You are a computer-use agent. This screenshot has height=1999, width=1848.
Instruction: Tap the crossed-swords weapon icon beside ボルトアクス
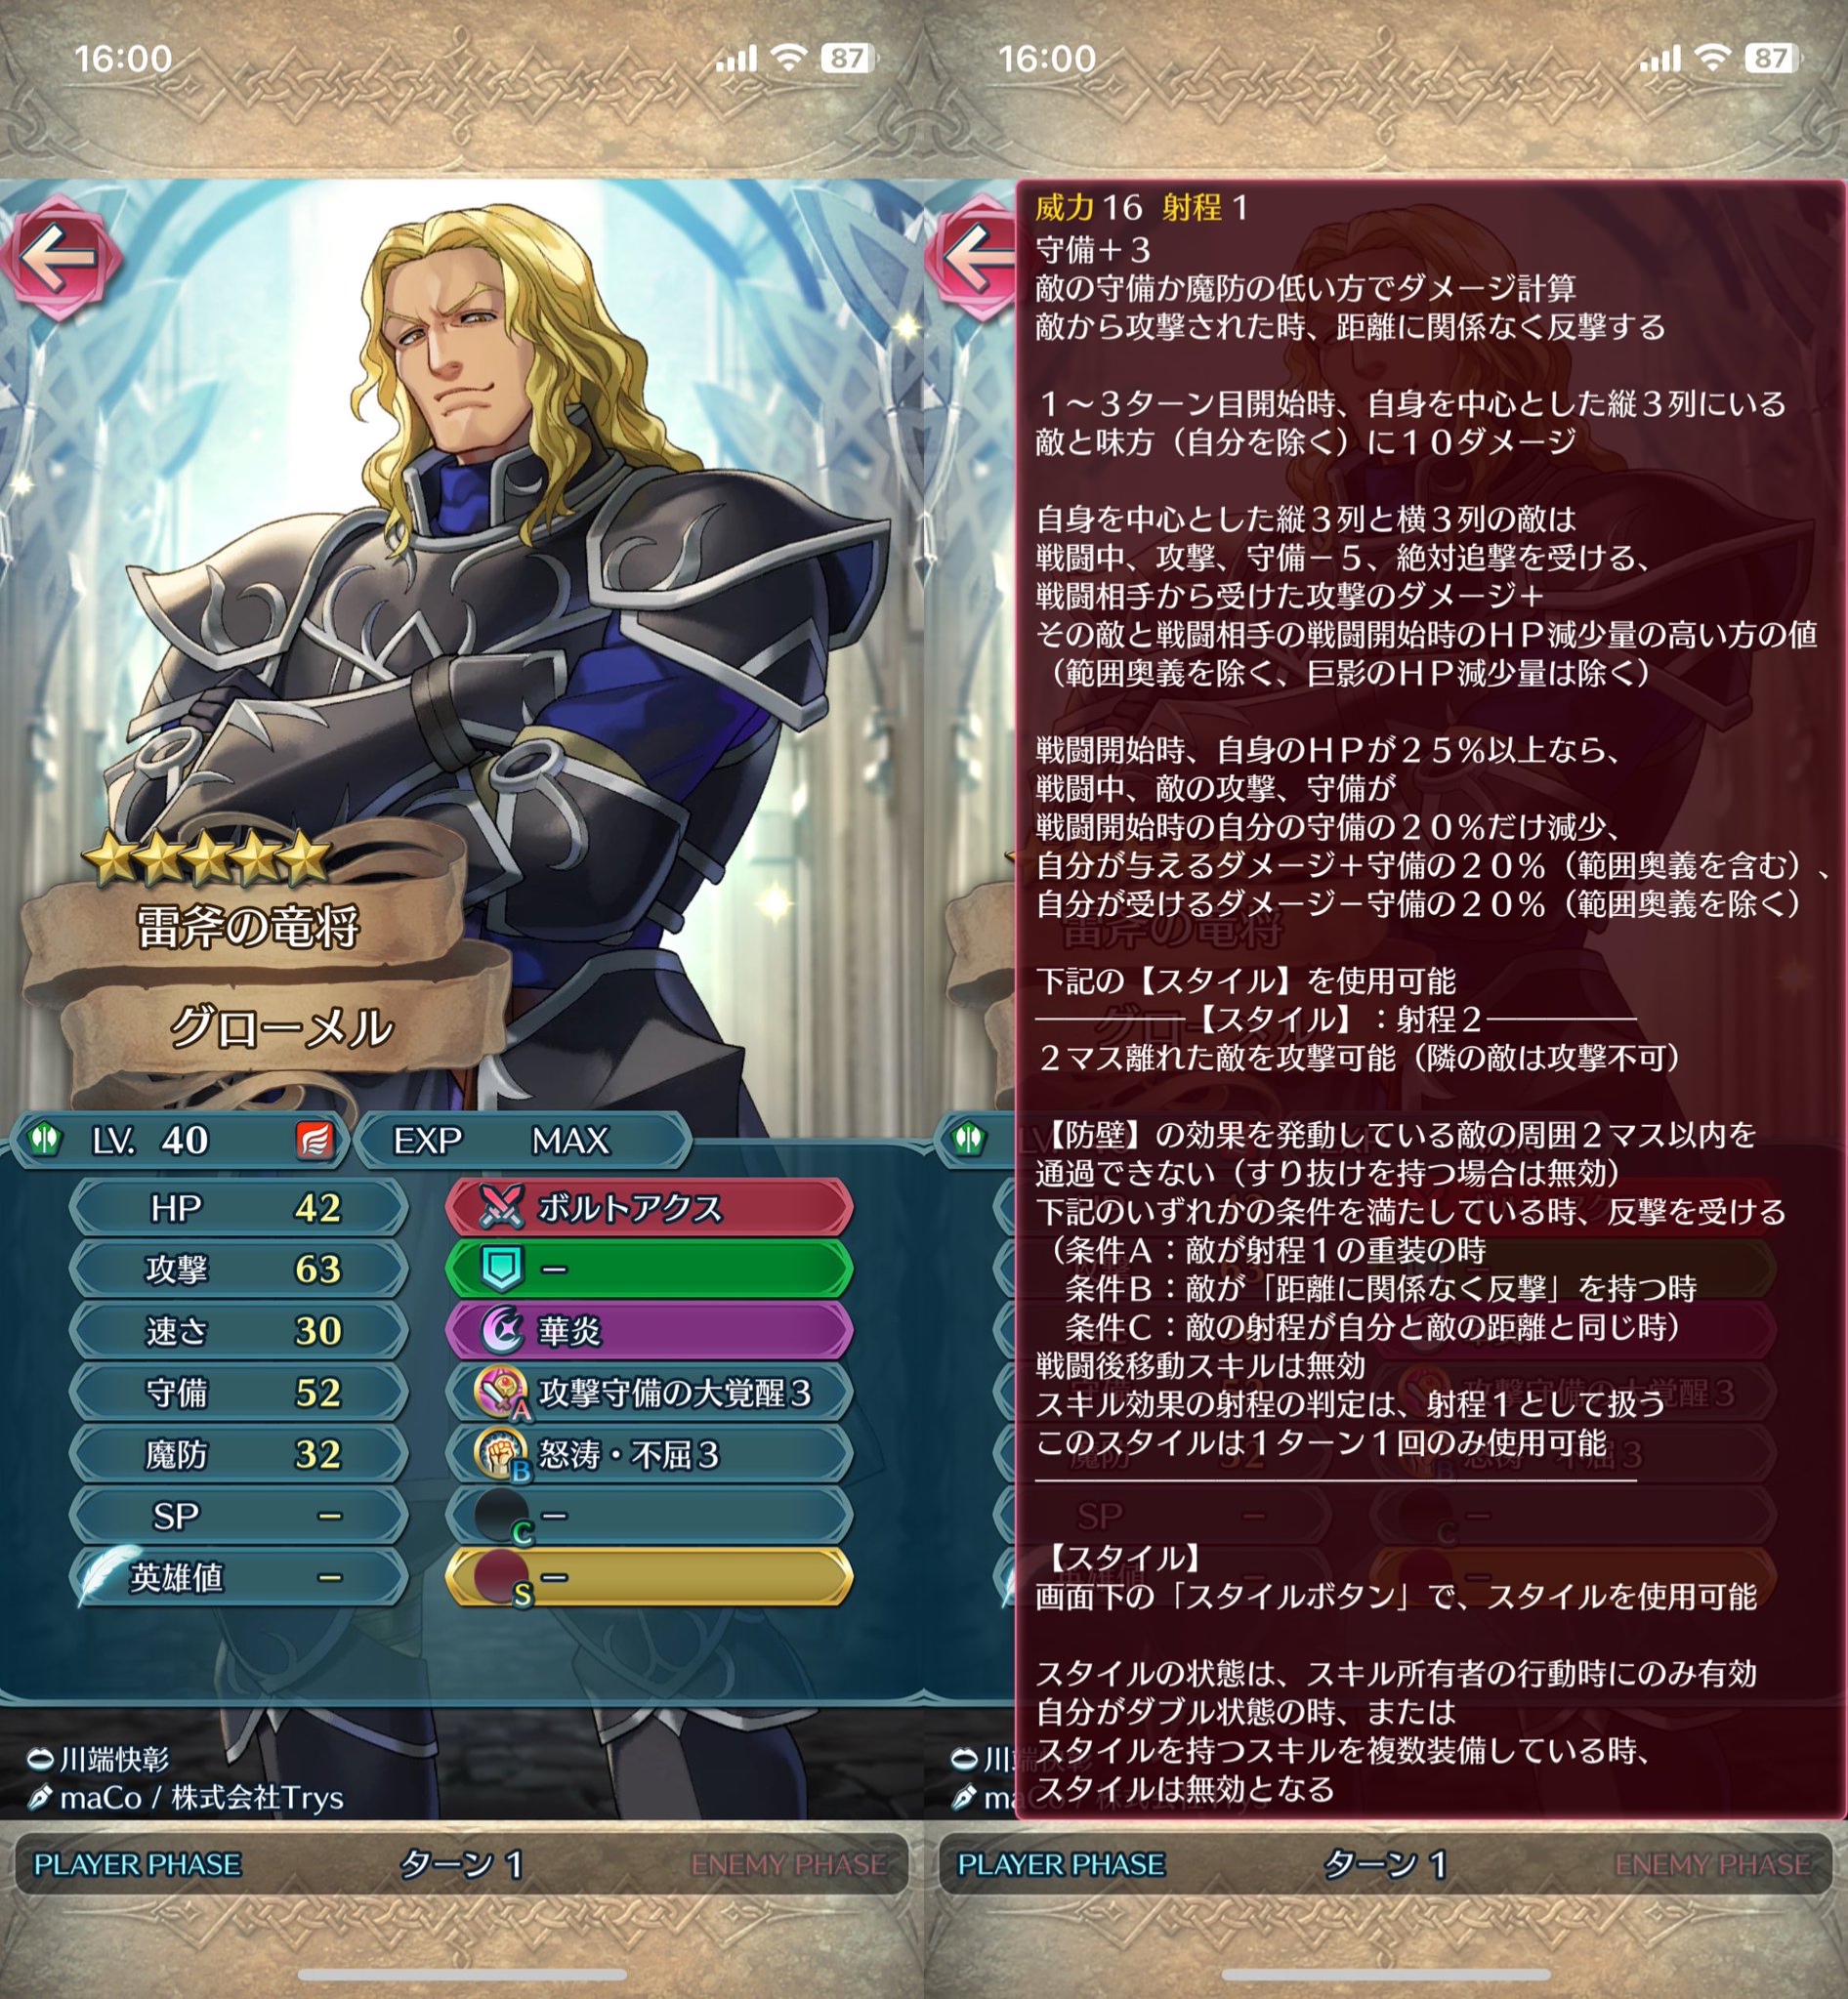pos(501,1208)
